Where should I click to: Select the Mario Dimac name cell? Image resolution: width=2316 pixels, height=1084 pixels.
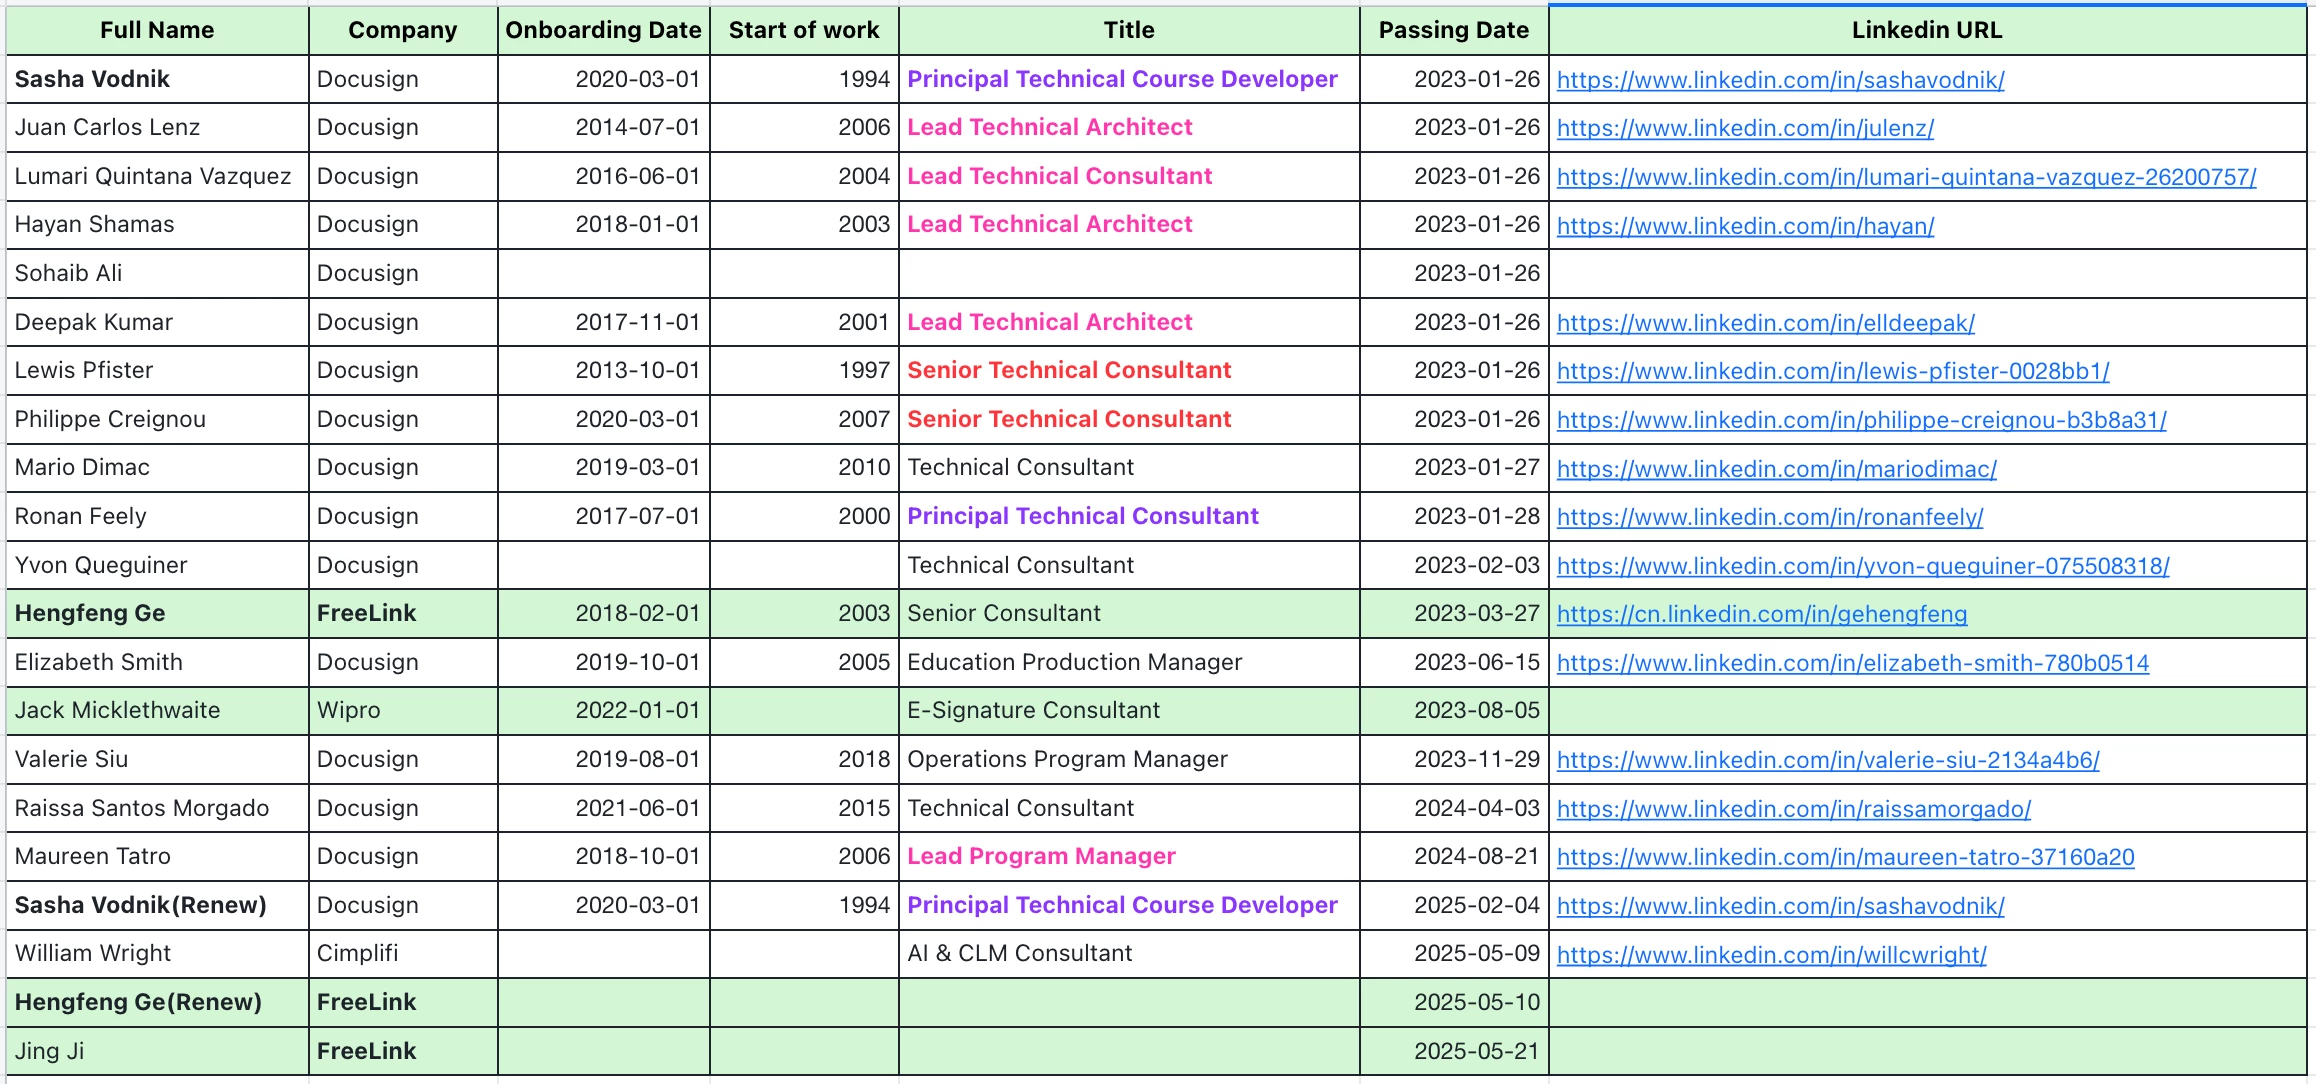point(157,467)
